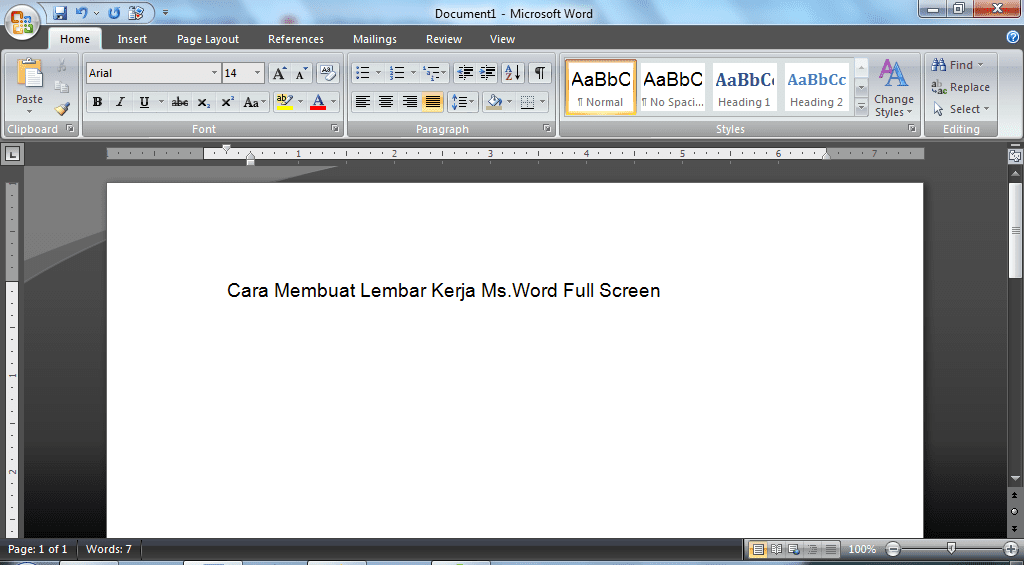Click the Office Button logo
1024x565 pixels.
(22, 21)
